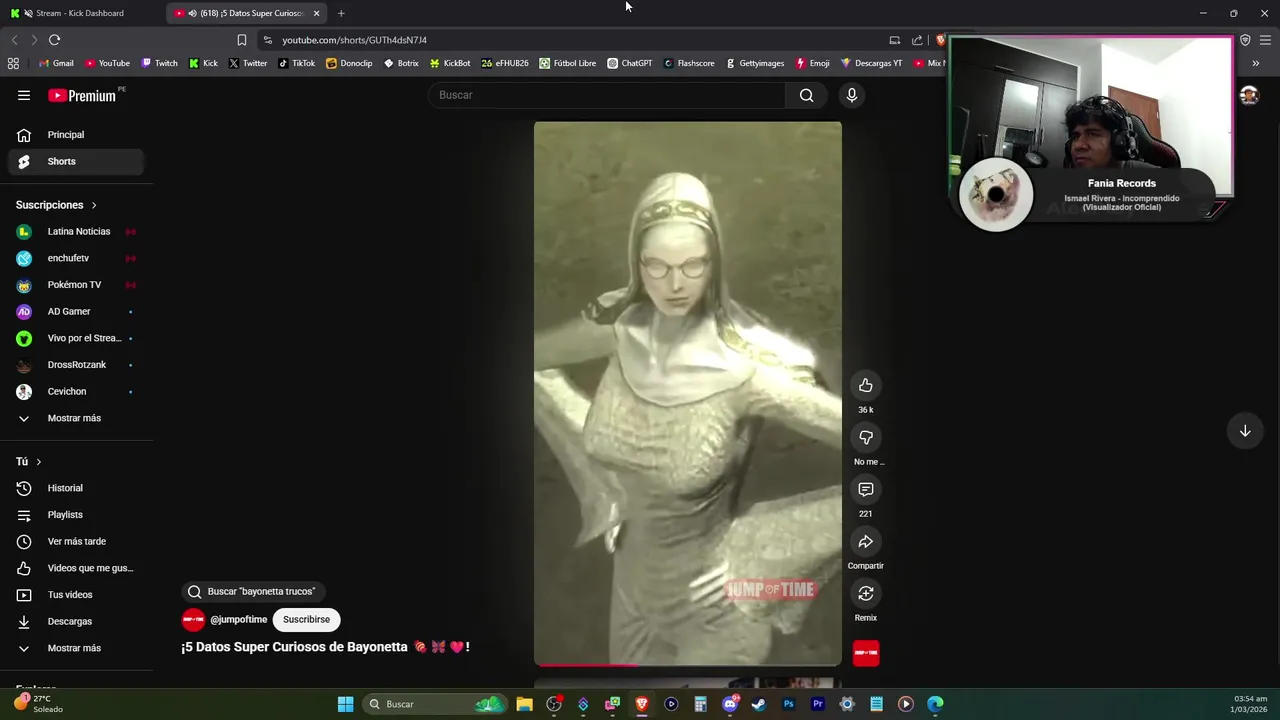Open the YouTube hamburger guide menu
This screenshot has height=720, width=1280.
pos(24,95)
